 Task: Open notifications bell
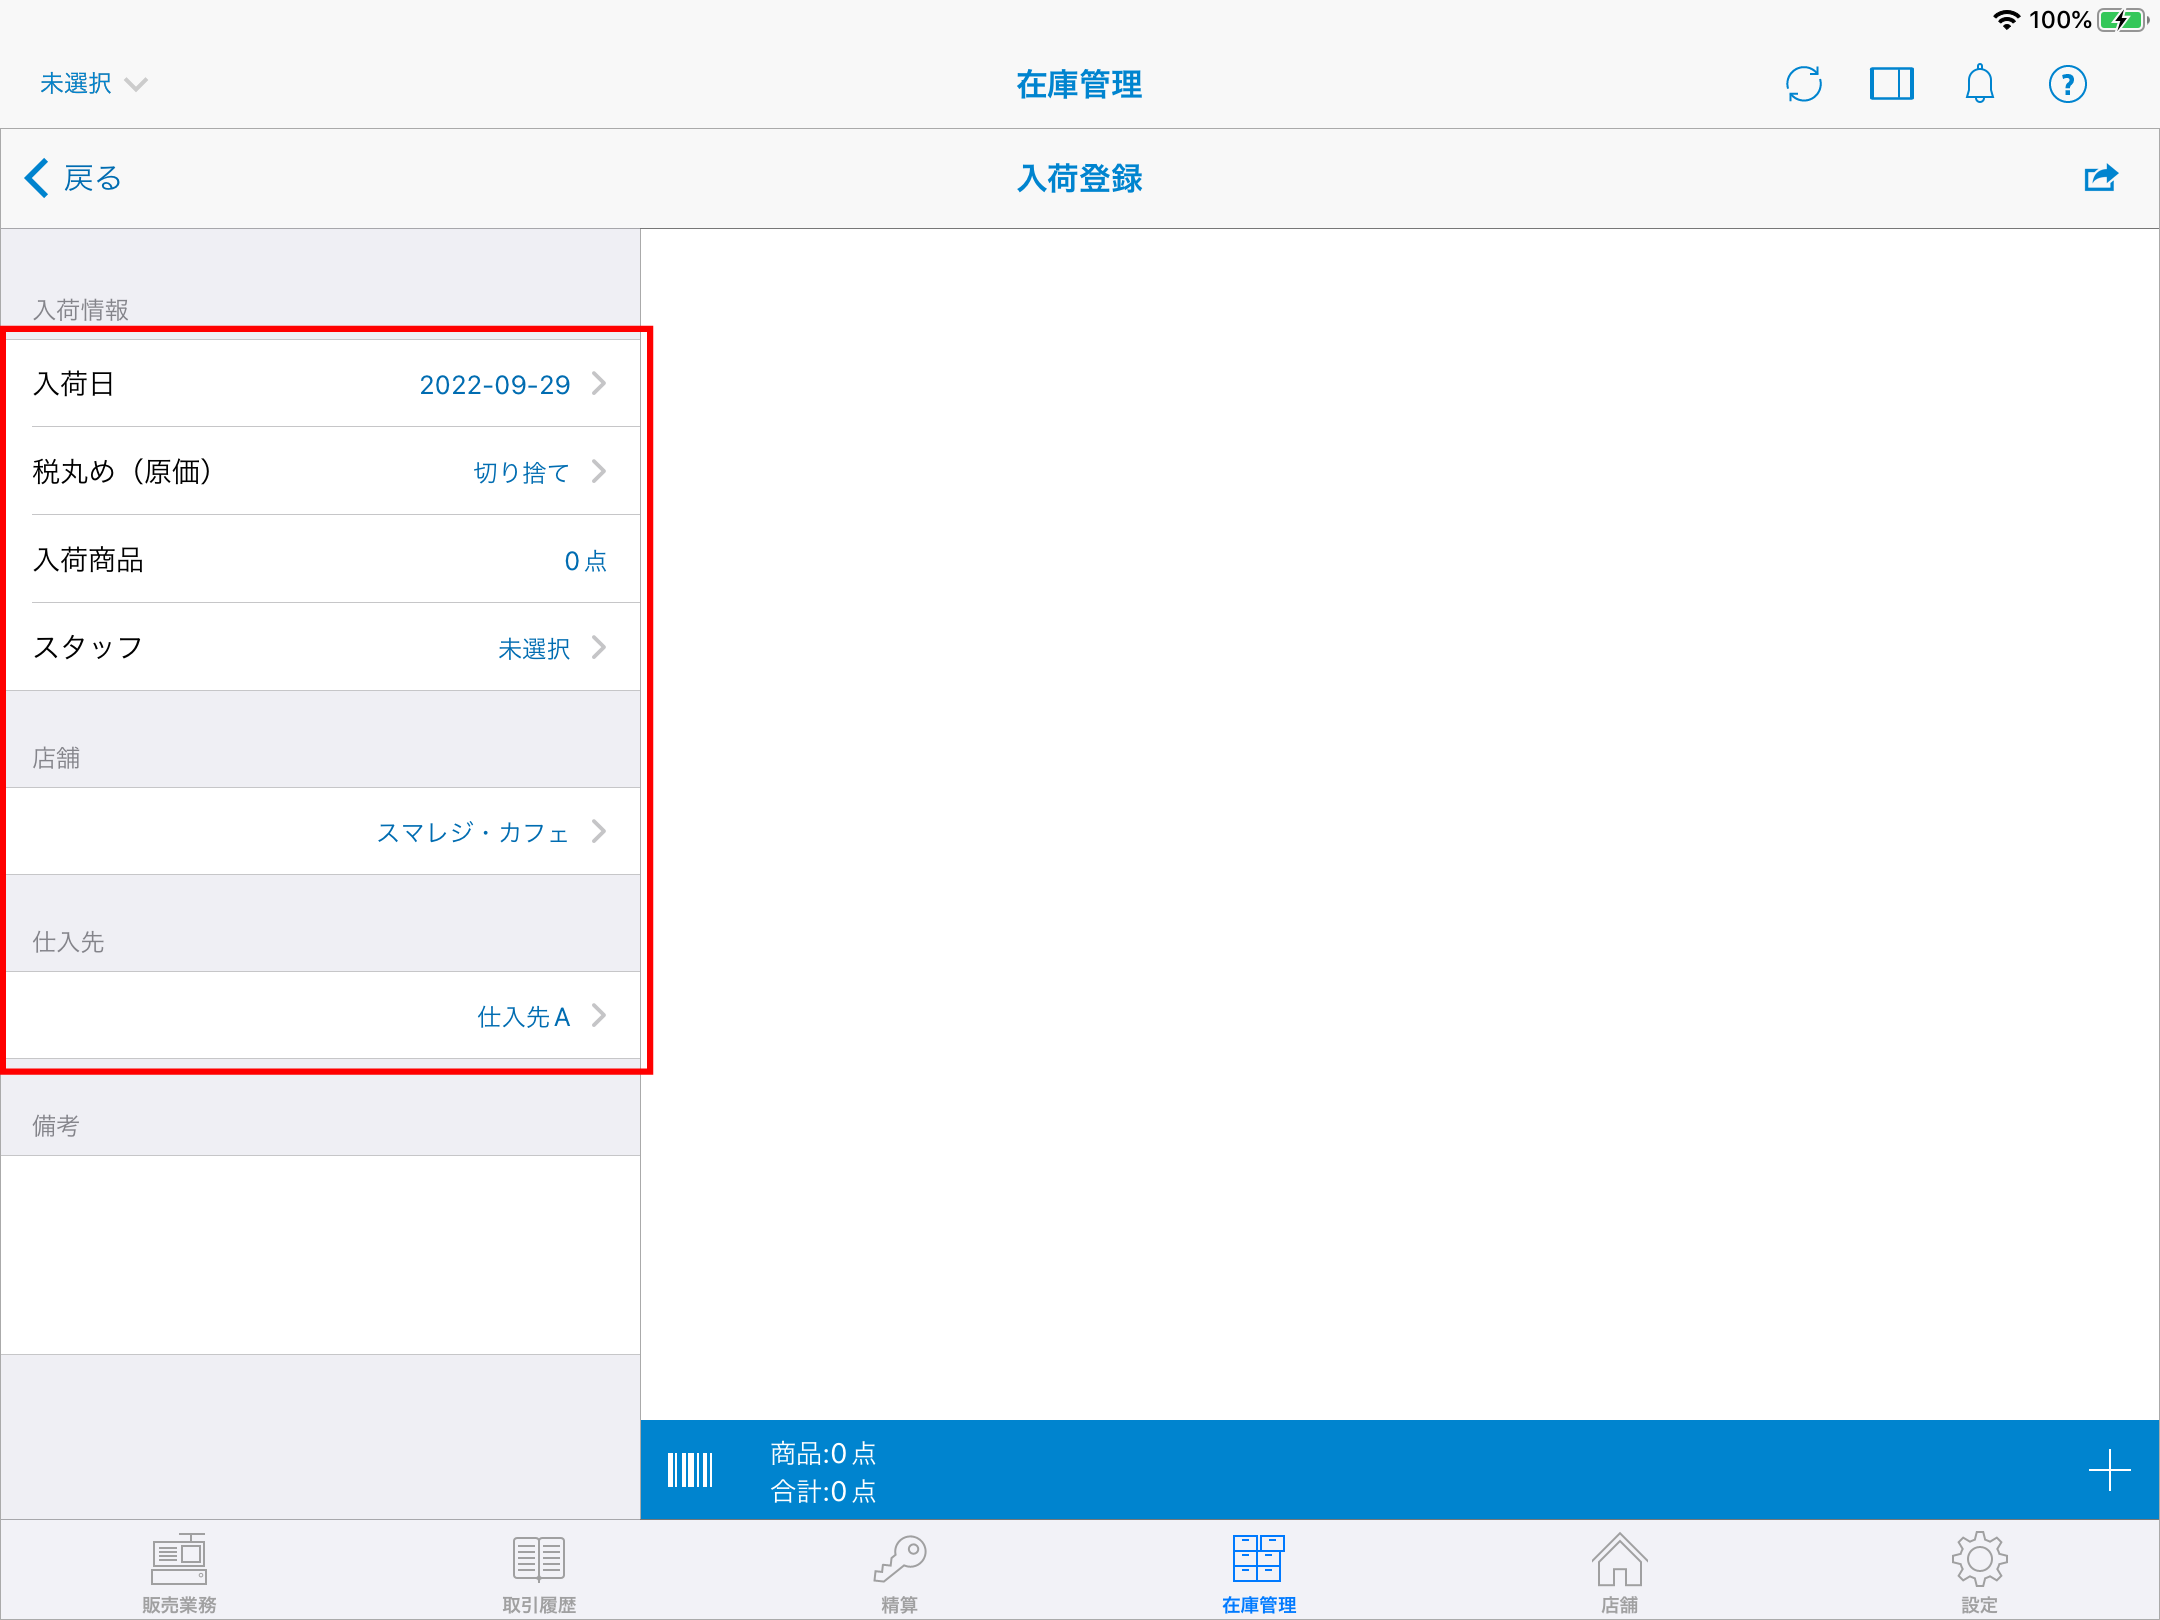1979,84
